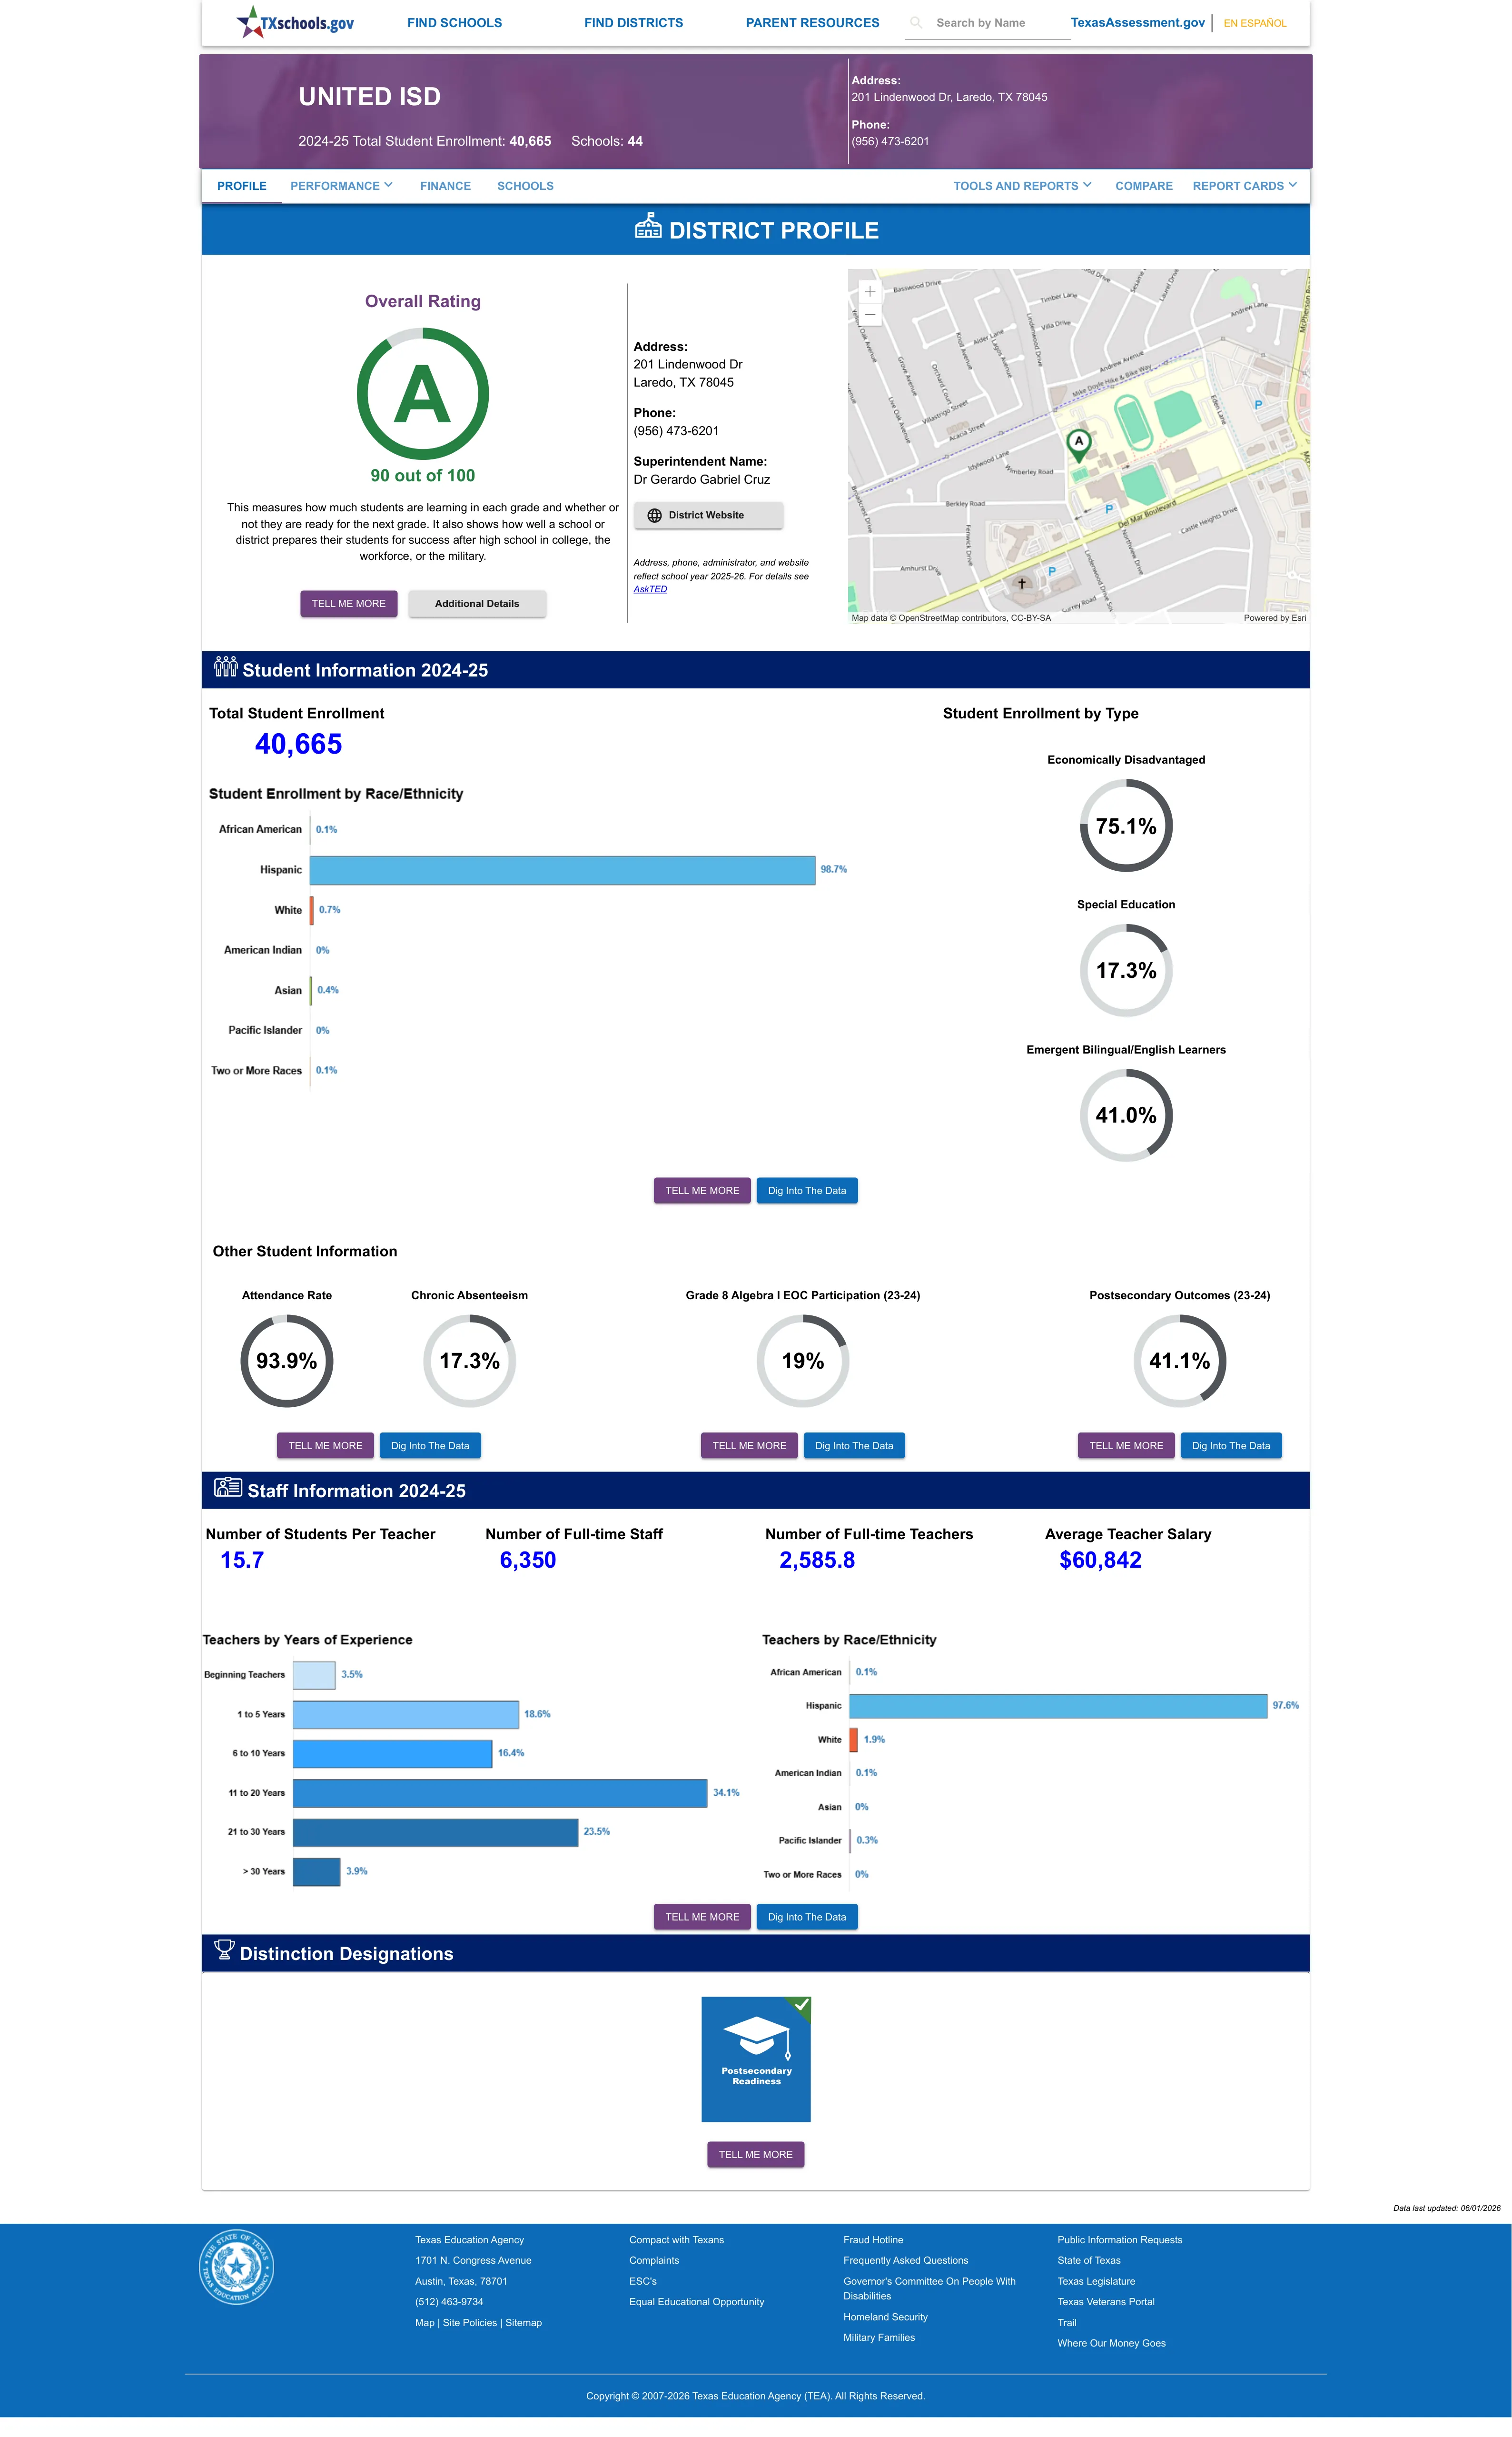This screenshot has height=2437, width=1512.
Task: Open the footer Sitemap link
Action: pyautogui.click(x=524, y=2323)
